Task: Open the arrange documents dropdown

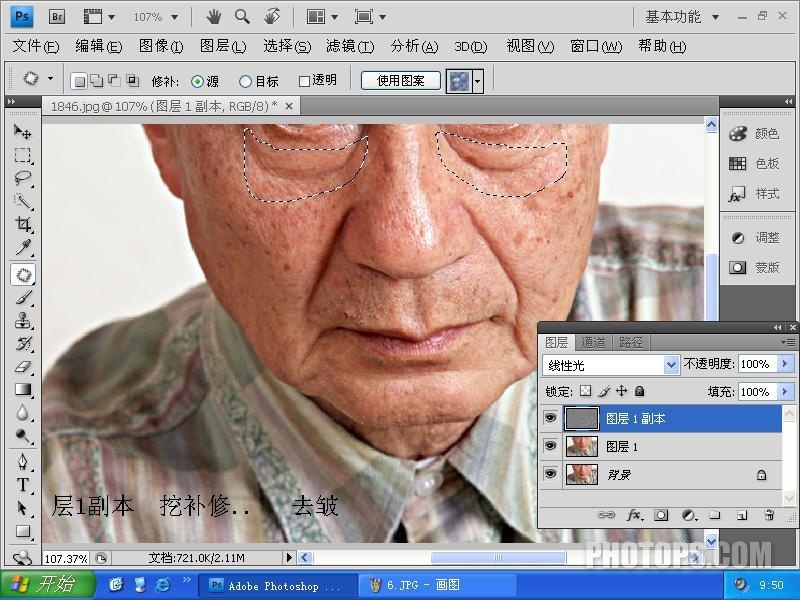Action: click(322, 17)
